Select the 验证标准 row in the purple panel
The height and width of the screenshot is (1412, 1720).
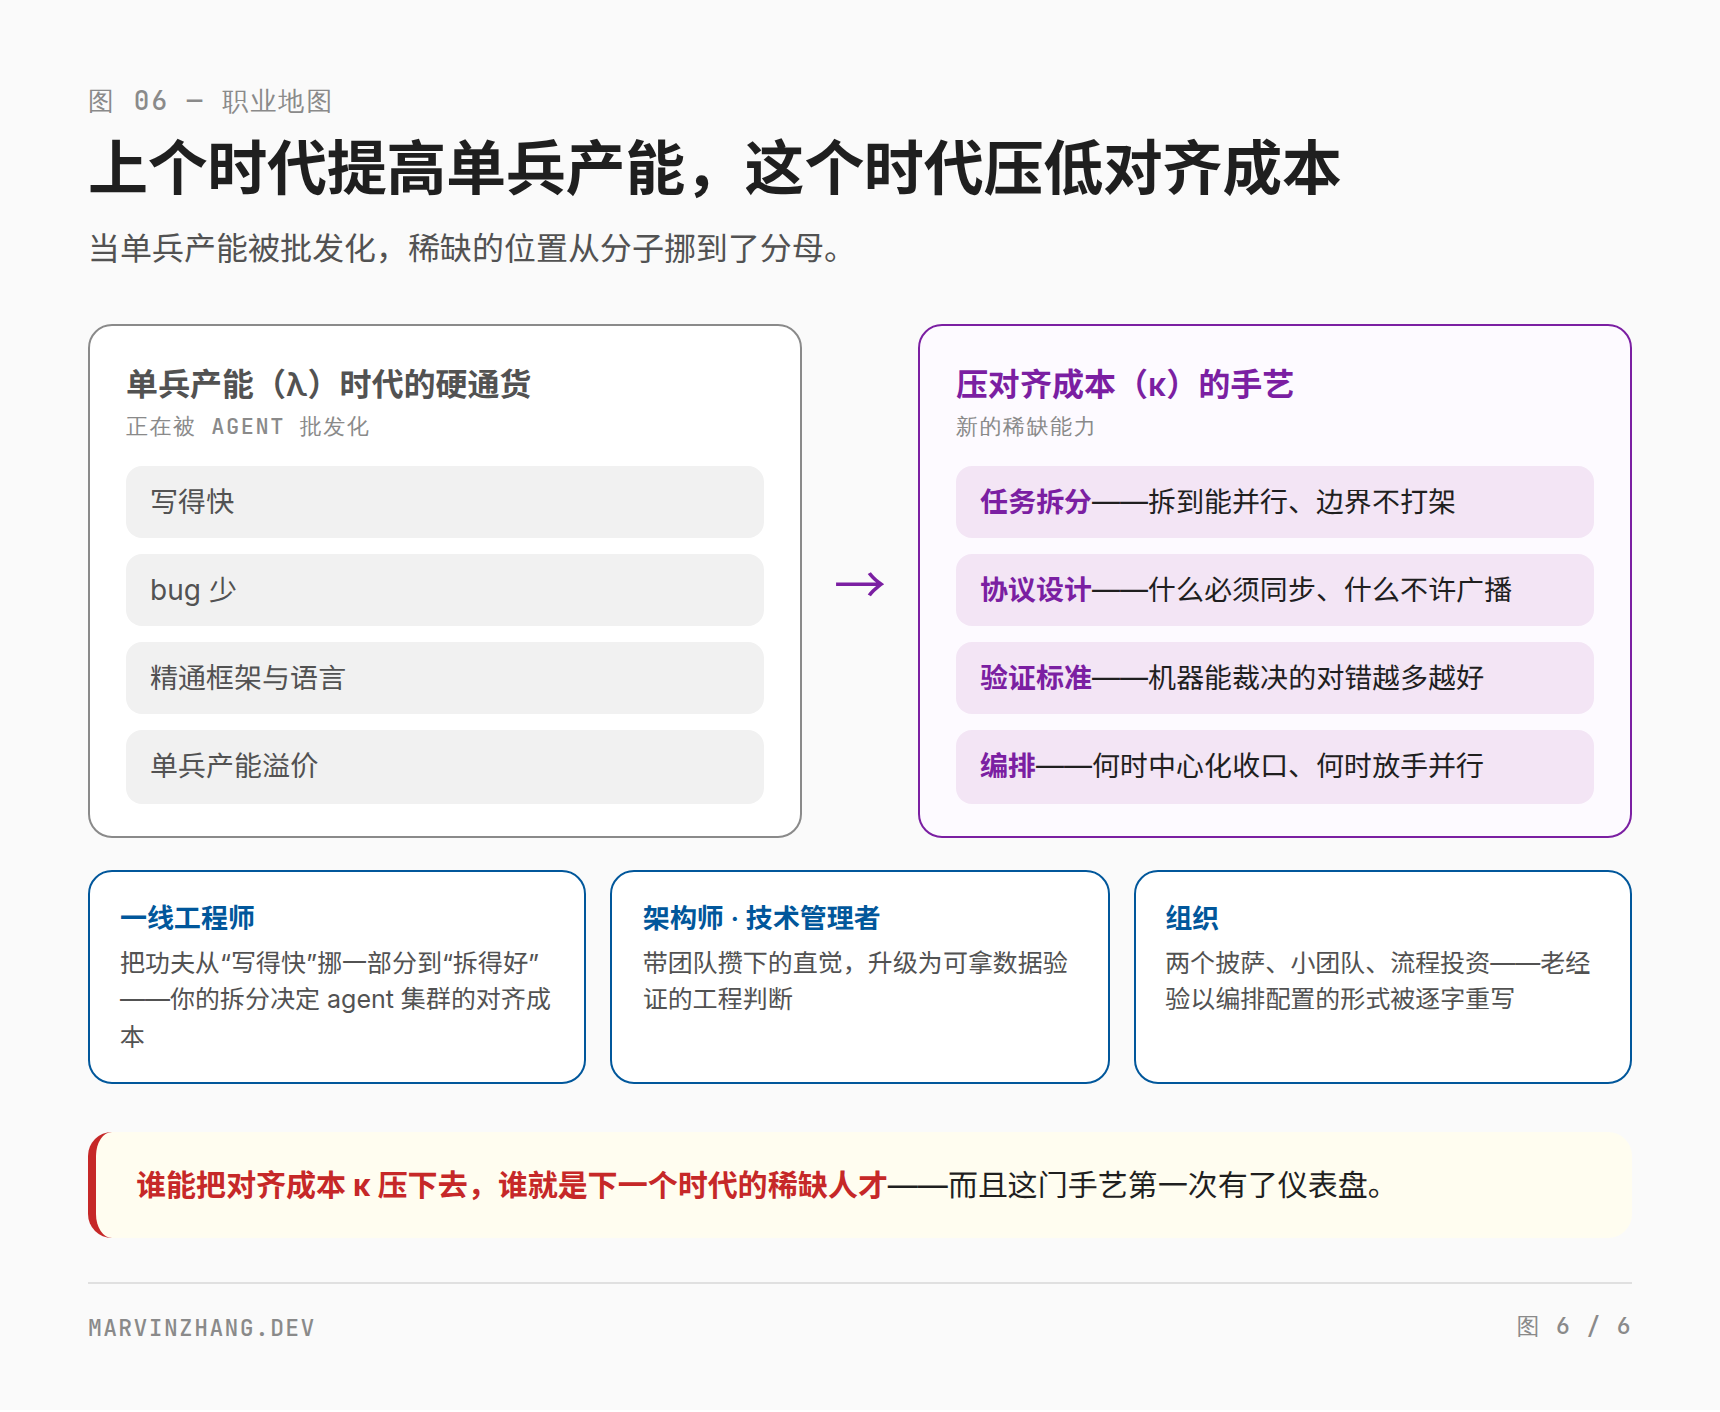pos(1275,678)
